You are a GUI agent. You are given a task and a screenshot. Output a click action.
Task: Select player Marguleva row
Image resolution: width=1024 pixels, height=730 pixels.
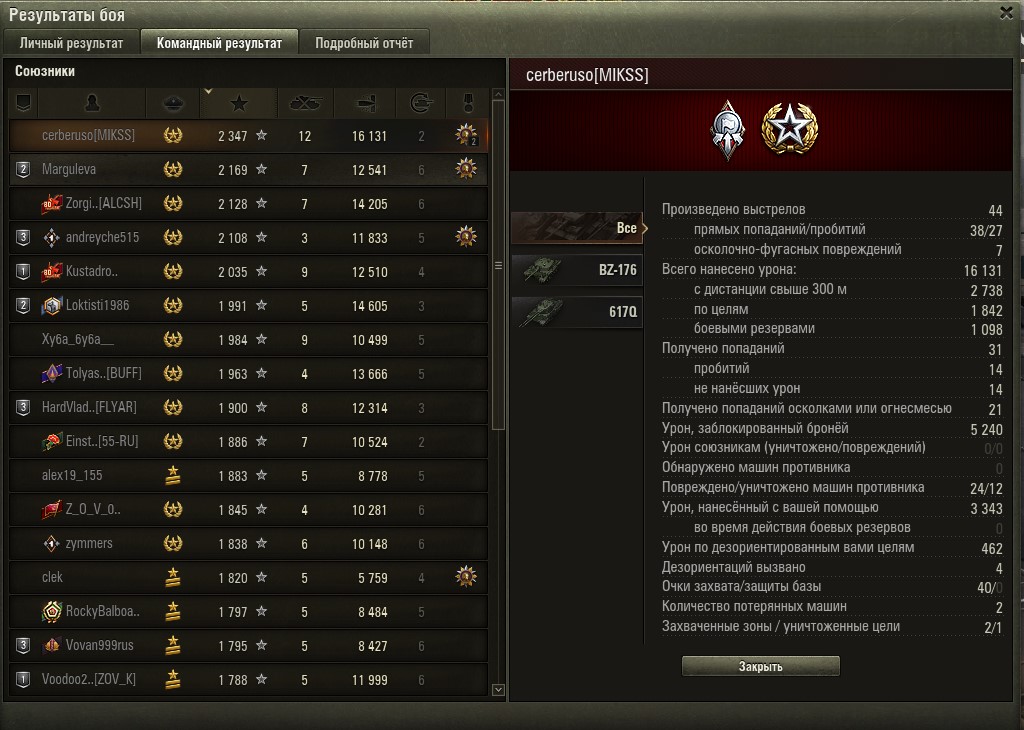[x=248, y=170]
